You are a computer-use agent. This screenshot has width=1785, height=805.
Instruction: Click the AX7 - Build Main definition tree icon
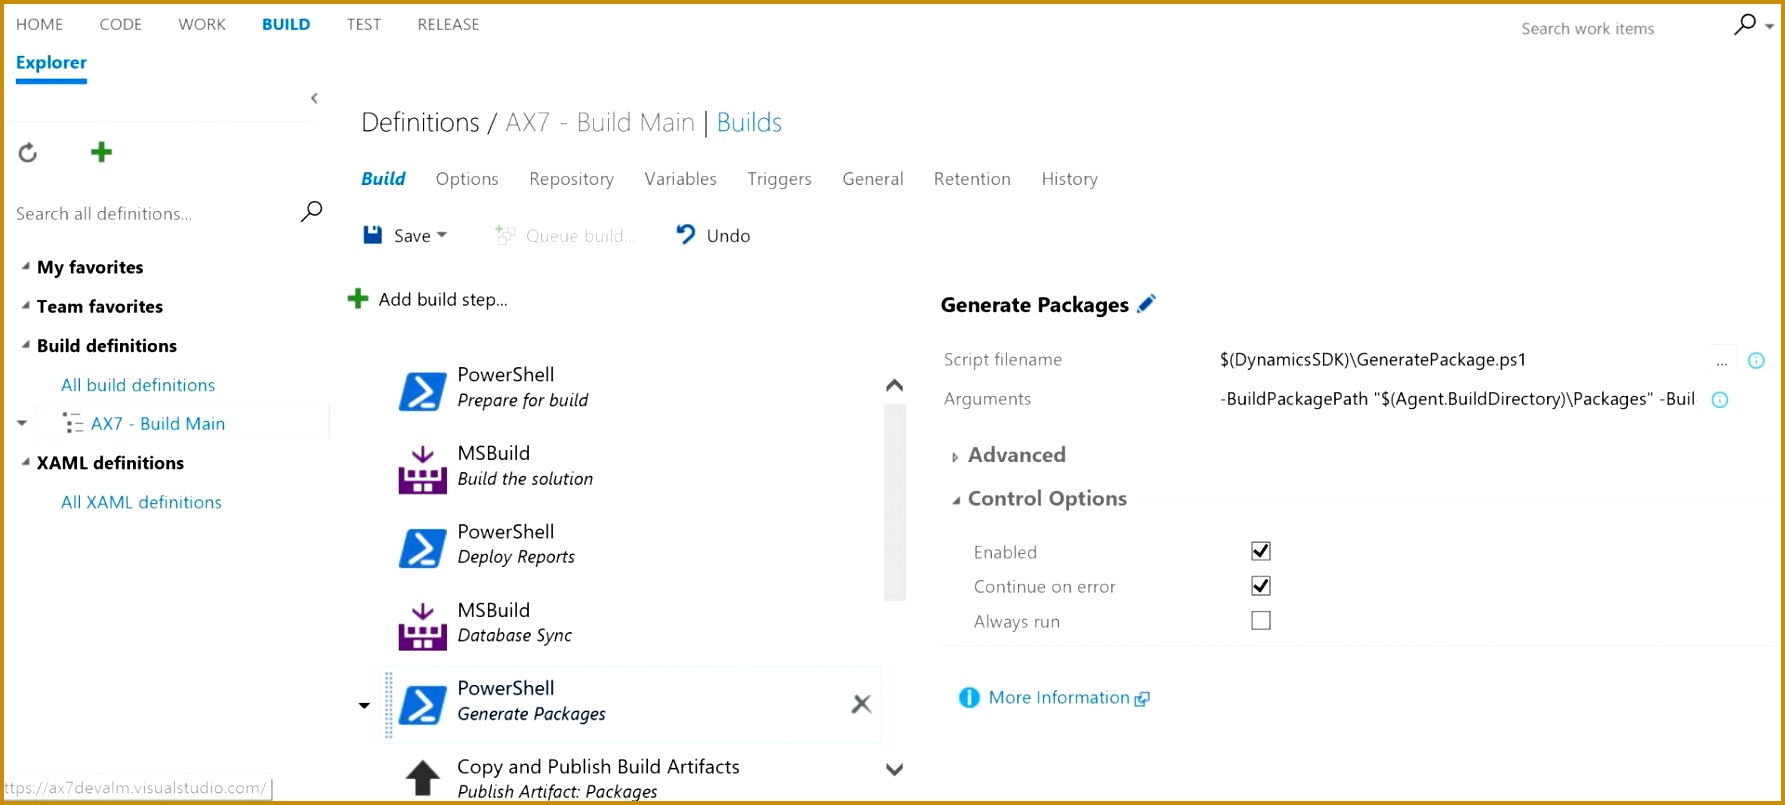tap(73, 423)
